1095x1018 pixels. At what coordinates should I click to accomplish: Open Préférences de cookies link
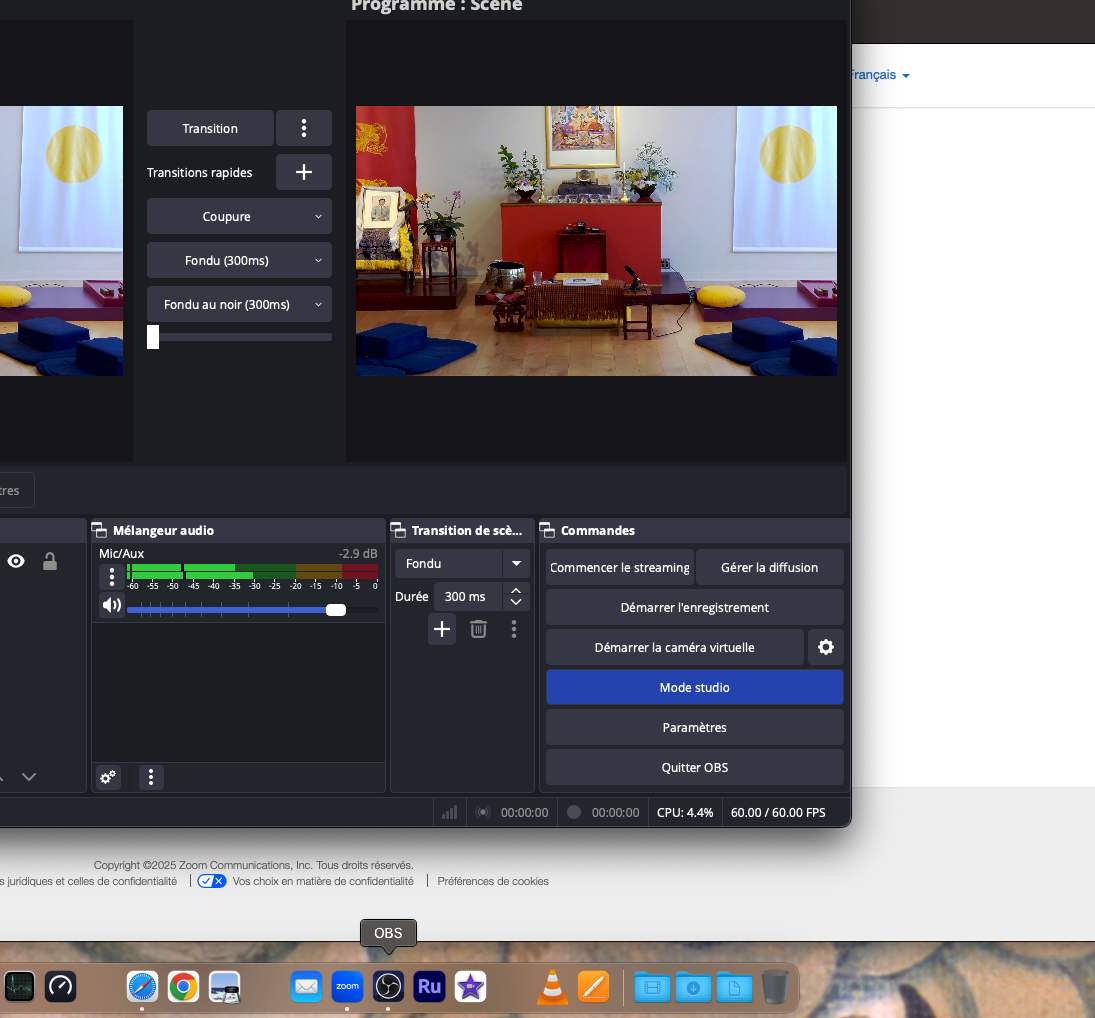point(493,881)
